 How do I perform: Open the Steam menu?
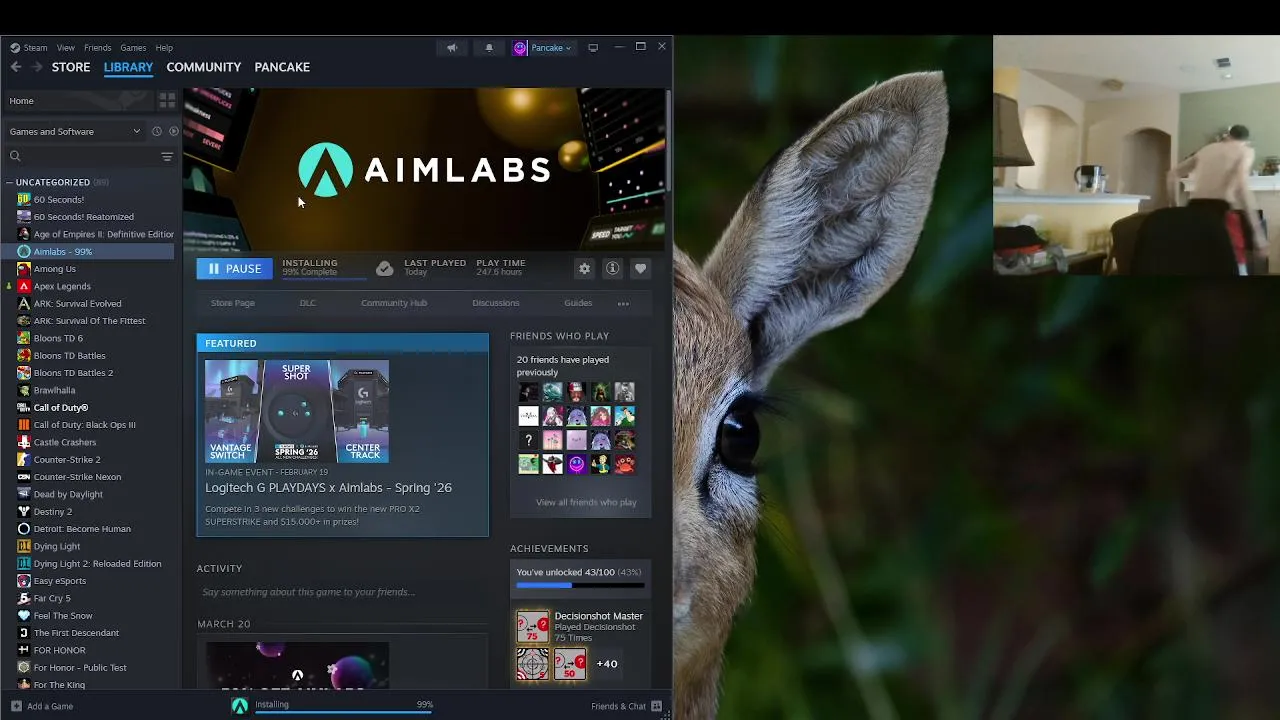[35, 47]
